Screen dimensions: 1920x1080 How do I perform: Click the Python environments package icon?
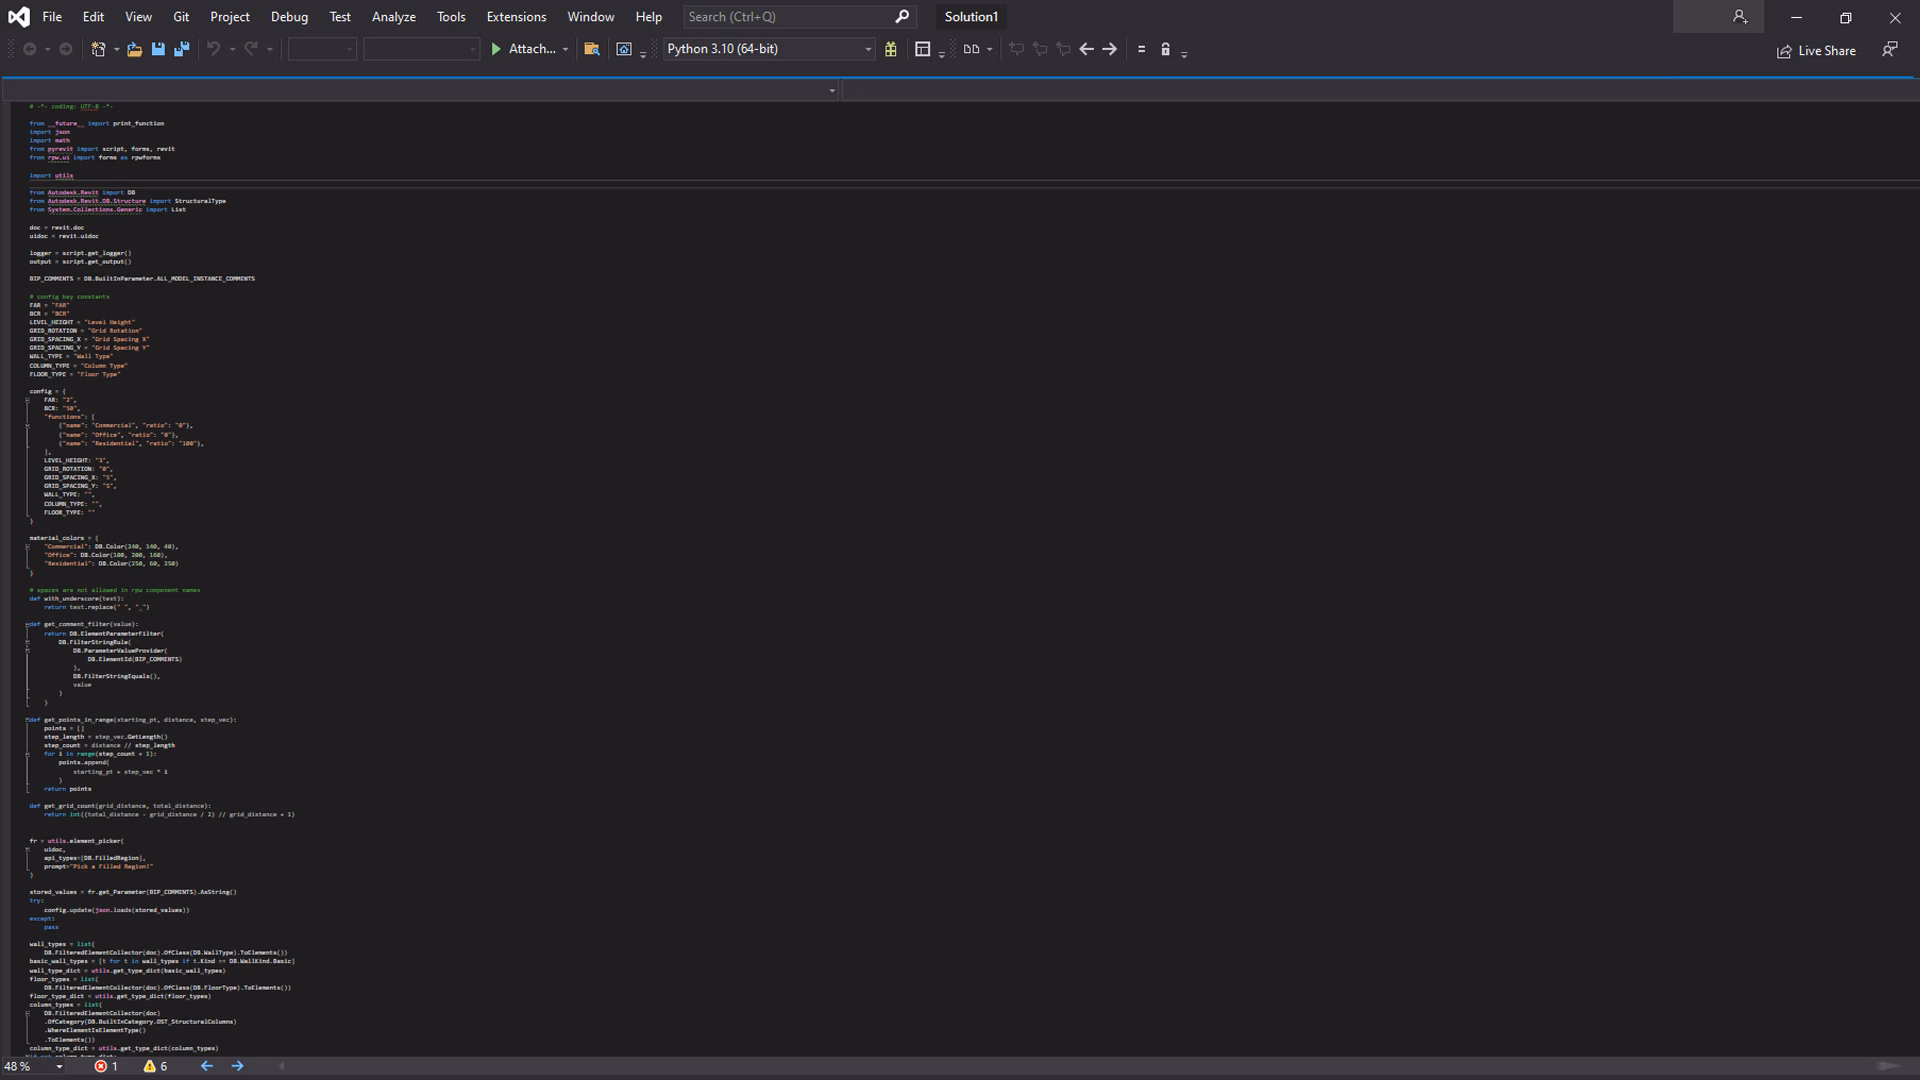pyautogui.click(x=891, y=49)
